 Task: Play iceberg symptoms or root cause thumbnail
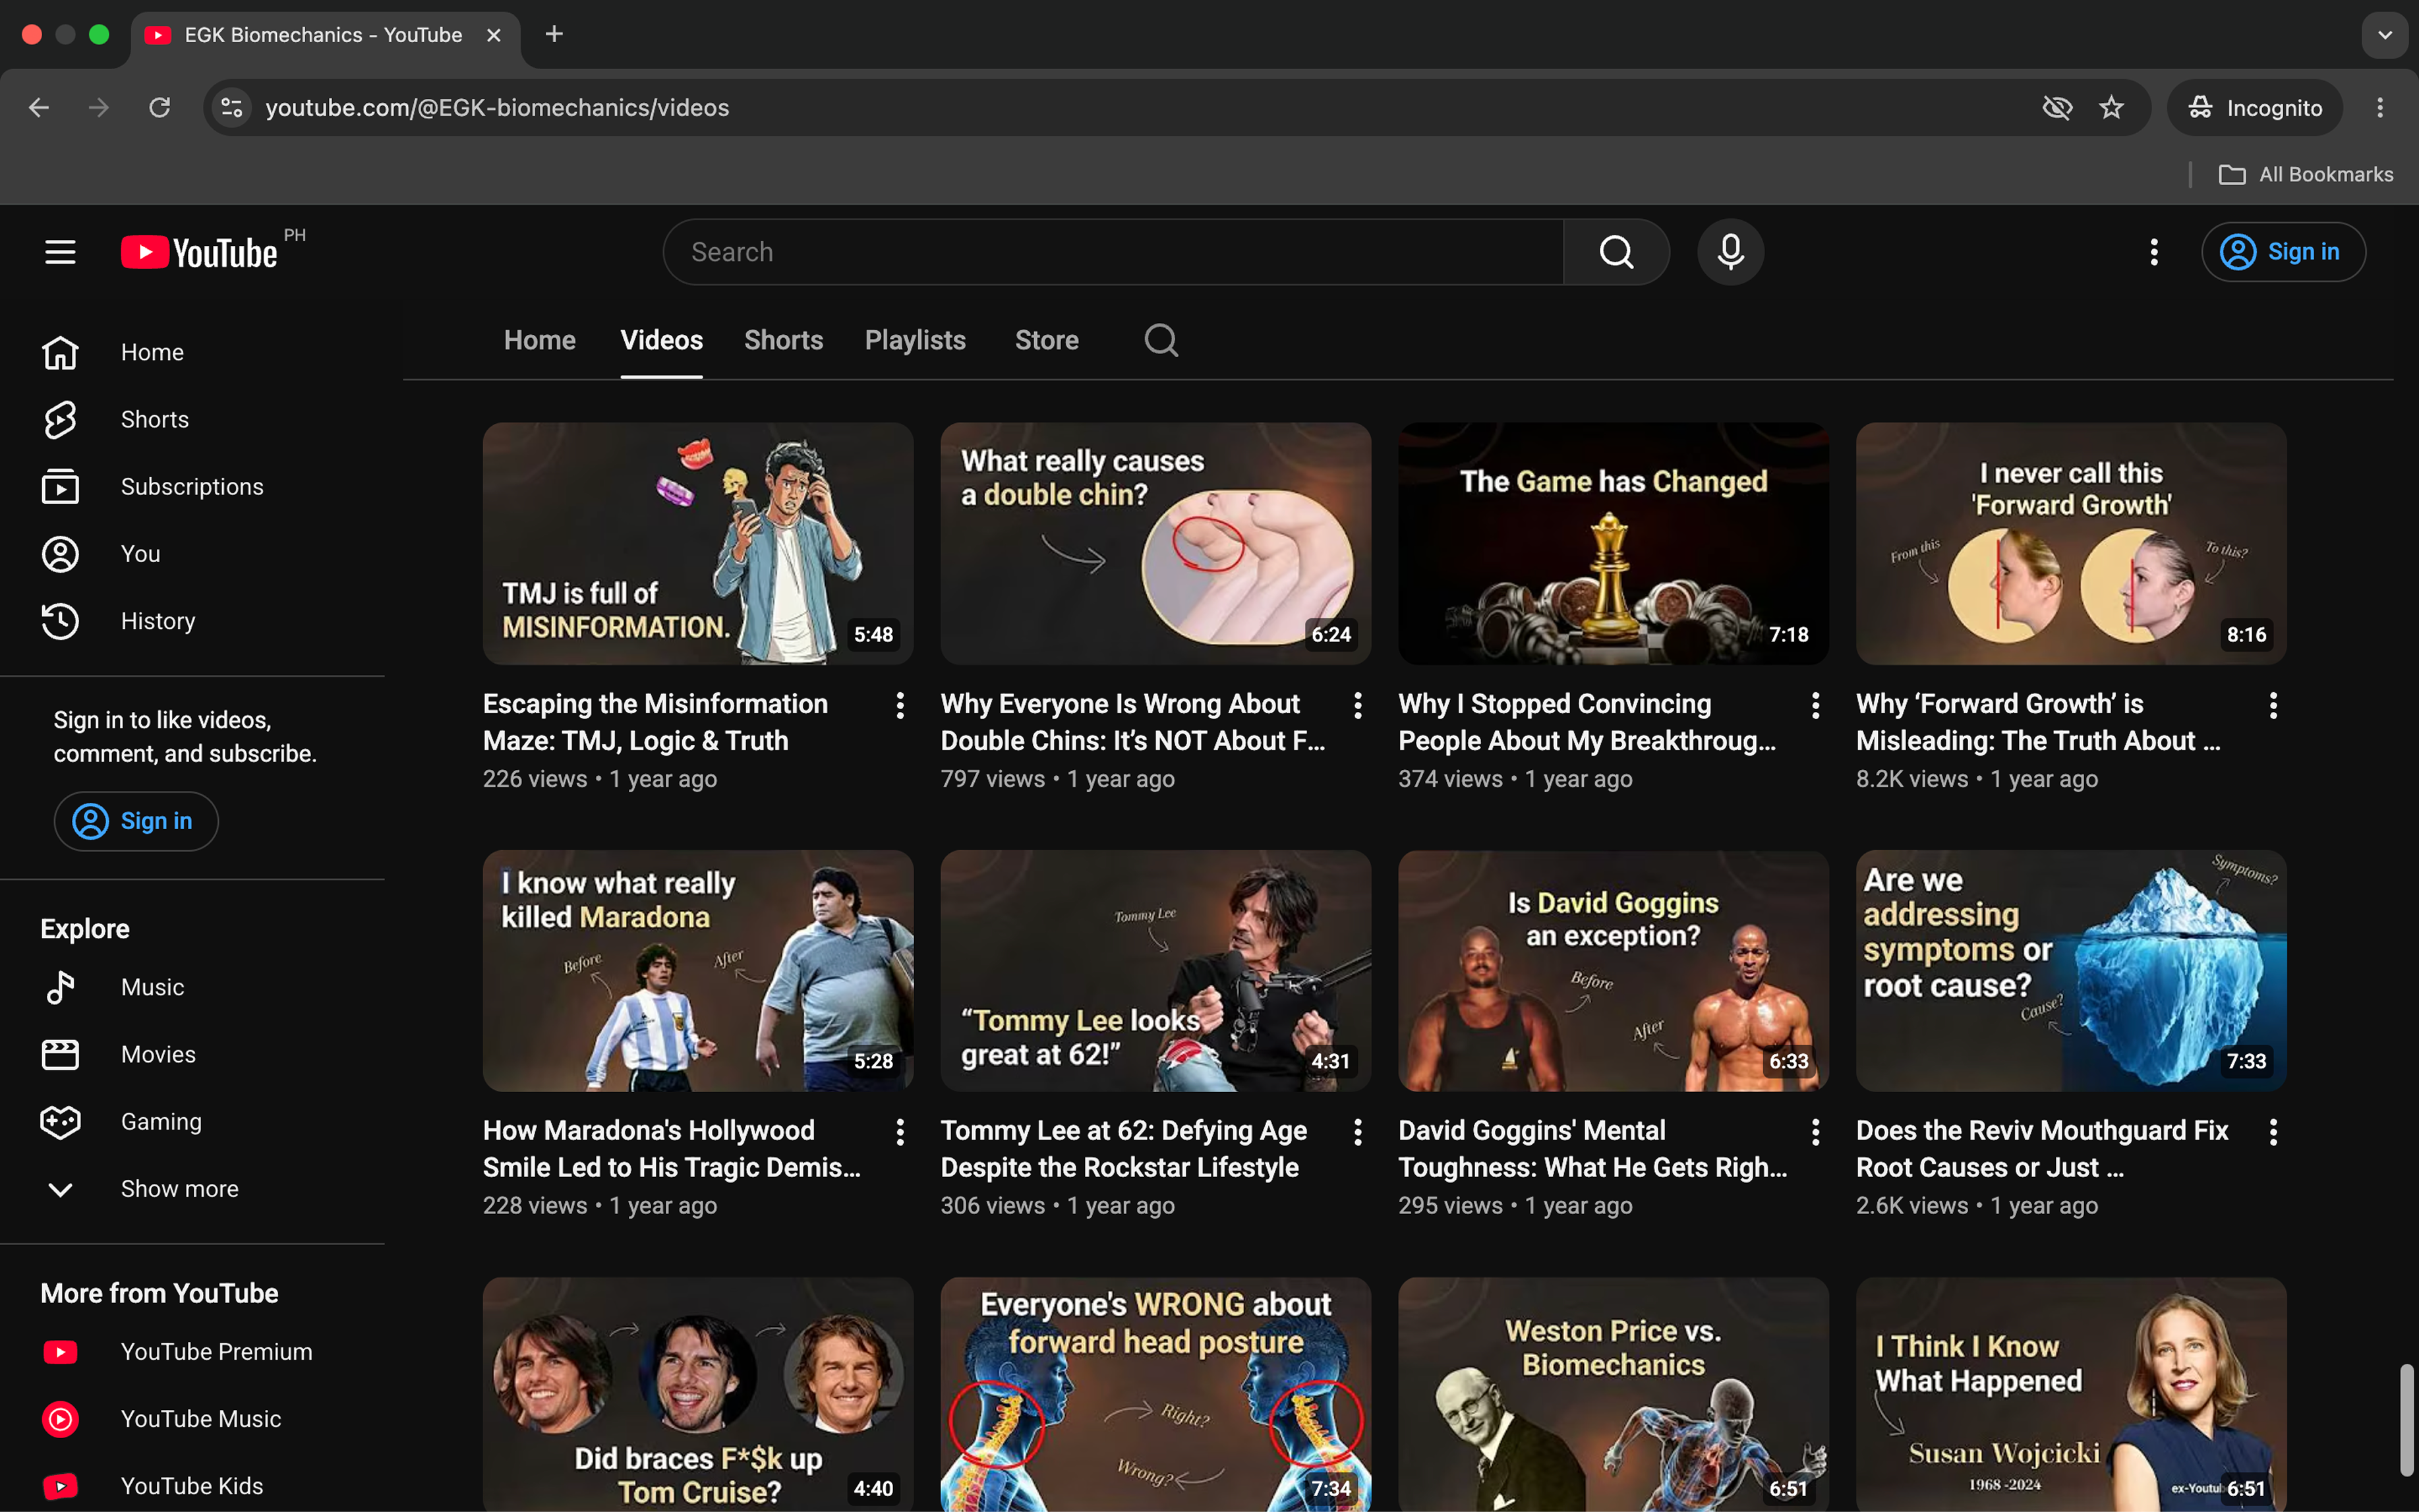[2071, 970]
